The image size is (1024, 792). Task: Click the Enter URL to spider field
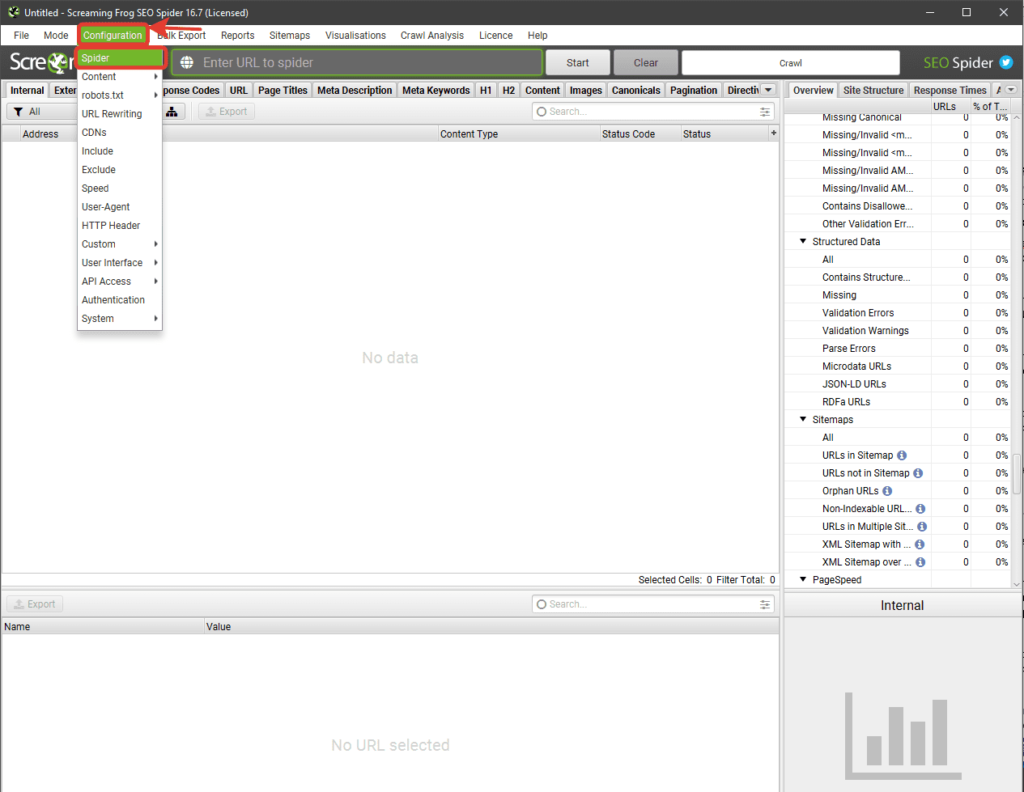tap(357, 63)
